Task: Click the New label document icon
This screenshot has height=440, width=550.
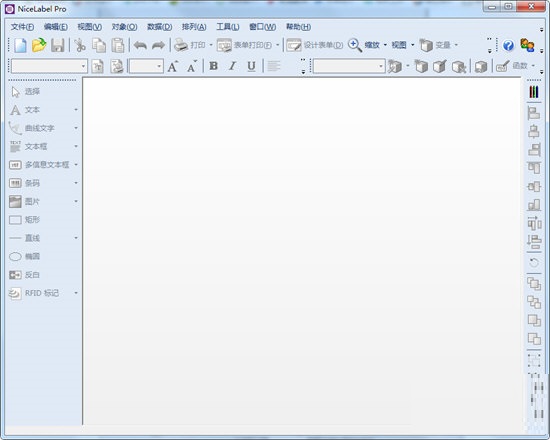Action: [x=20, y=45]
